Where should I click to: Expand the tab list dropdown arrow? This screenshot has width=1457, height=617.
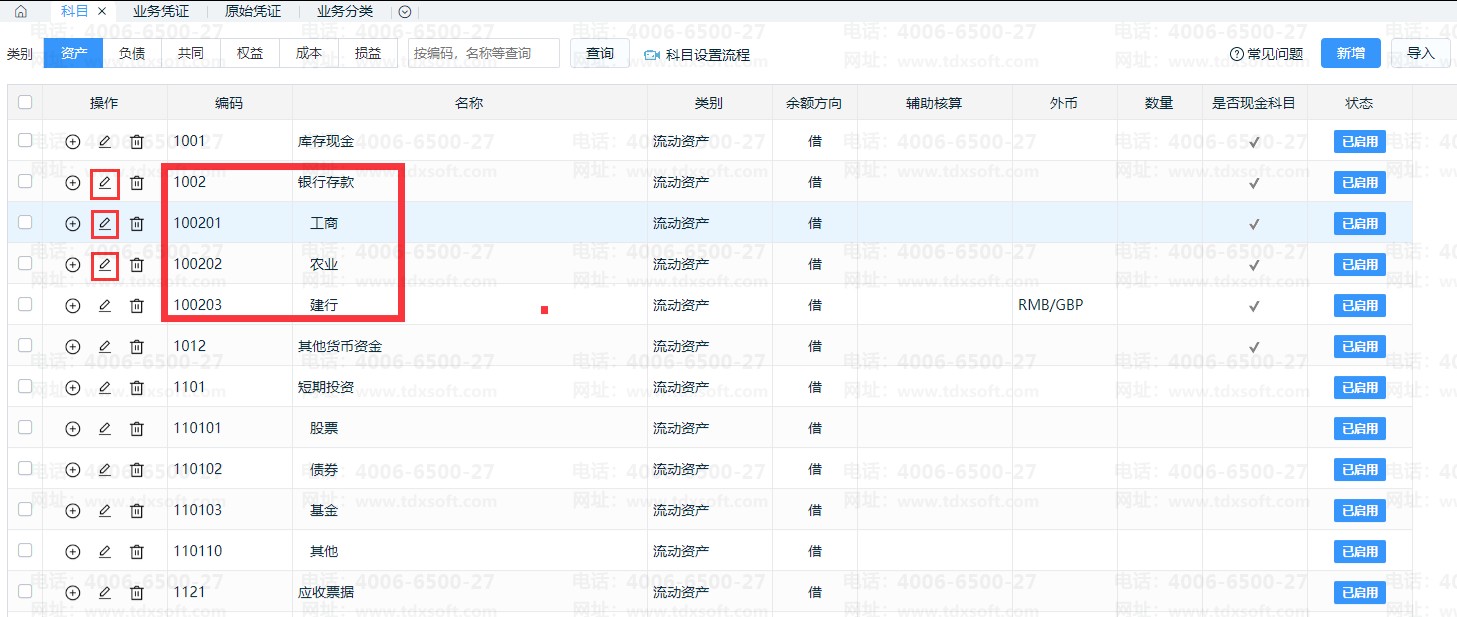(404, 12)
